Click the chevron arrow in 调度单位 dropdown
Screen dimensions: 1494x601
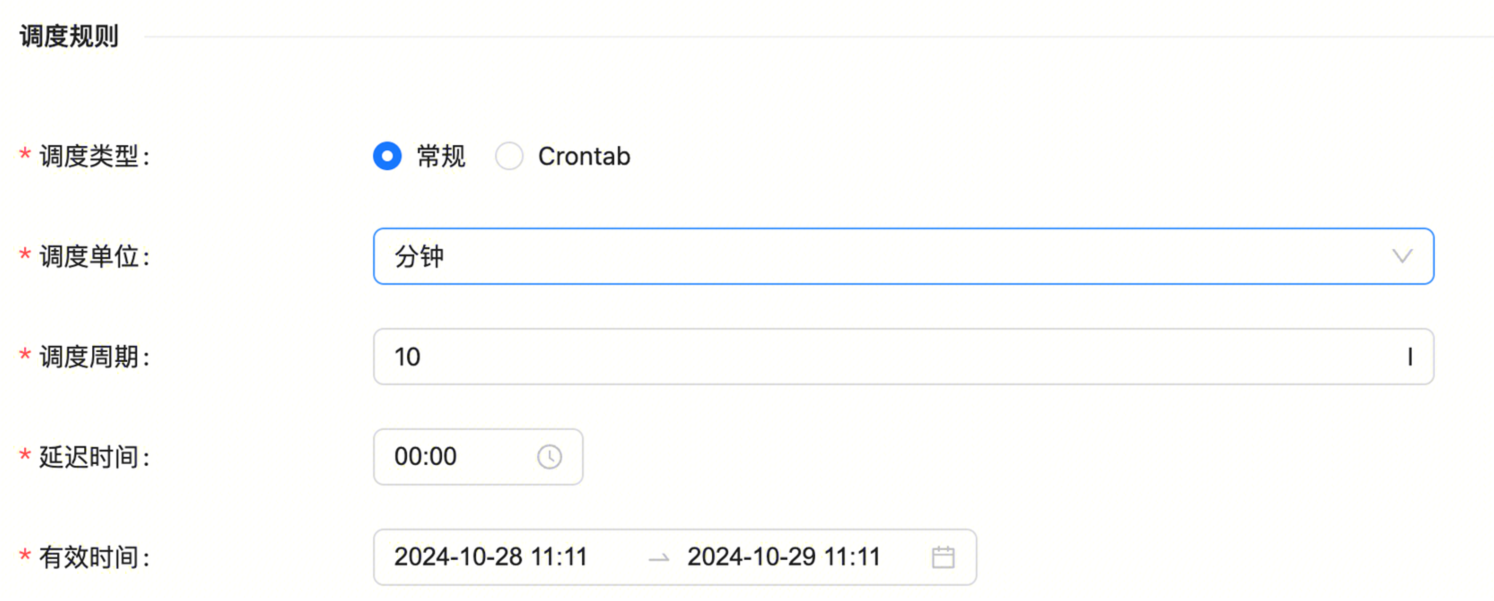pos(1402,257)
